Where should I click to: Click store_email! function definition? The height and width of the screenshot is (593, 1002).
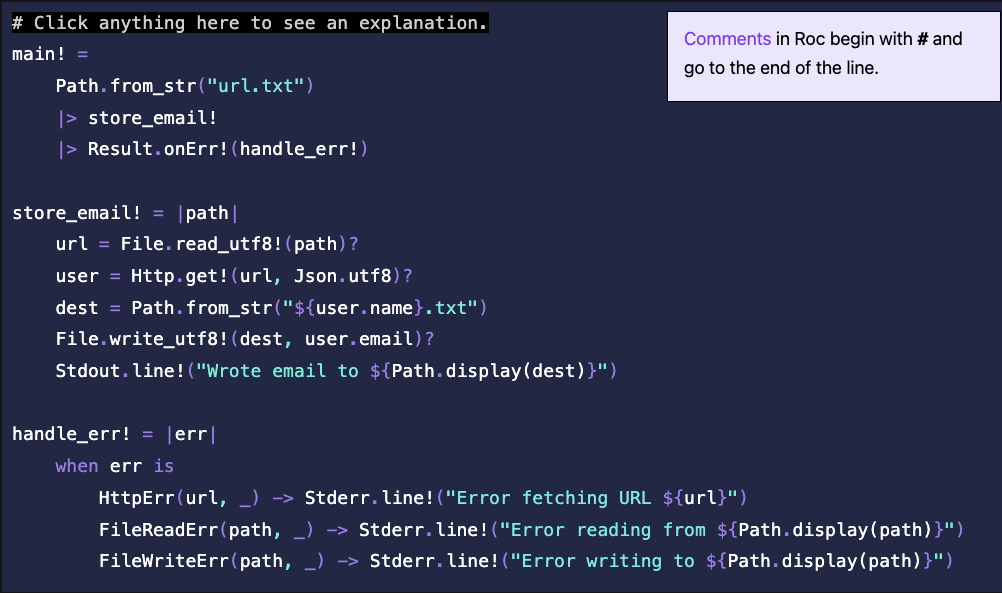pyautogui.click(x=77, y=213)
